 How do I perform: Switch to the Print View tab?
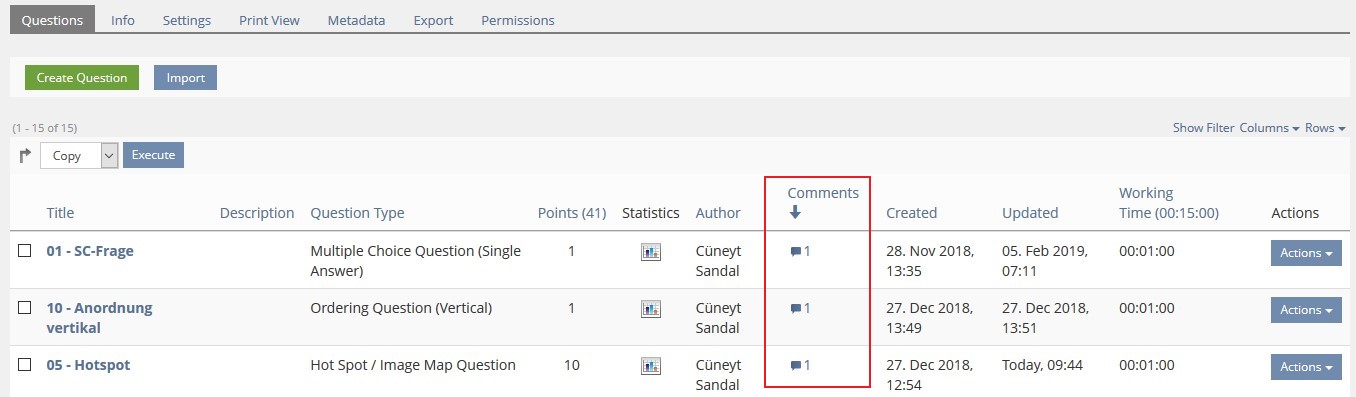269,20
